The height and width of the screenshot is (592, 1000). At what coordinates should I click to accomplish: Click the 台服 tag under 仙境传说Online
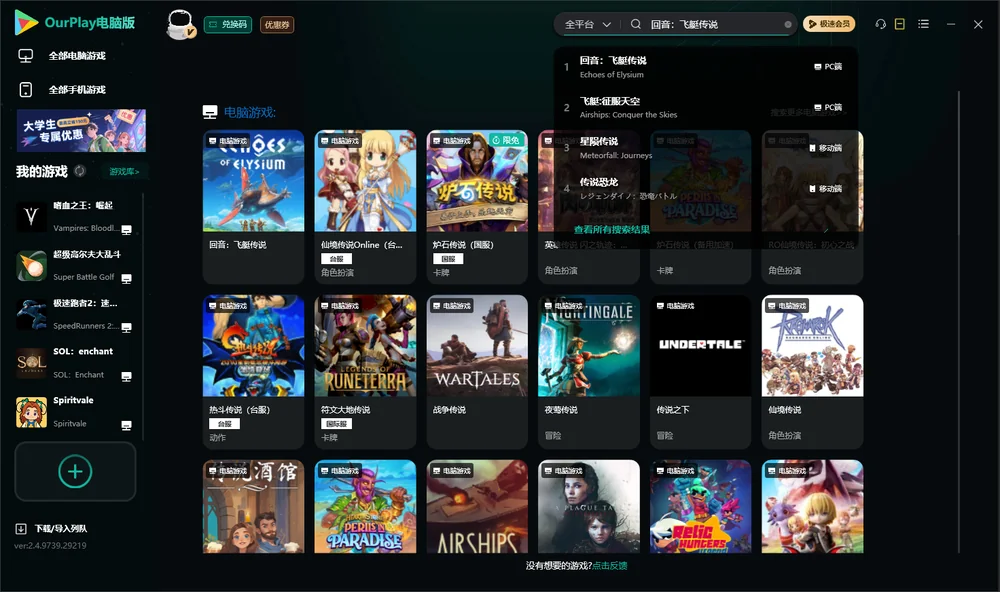click(336, 258)
